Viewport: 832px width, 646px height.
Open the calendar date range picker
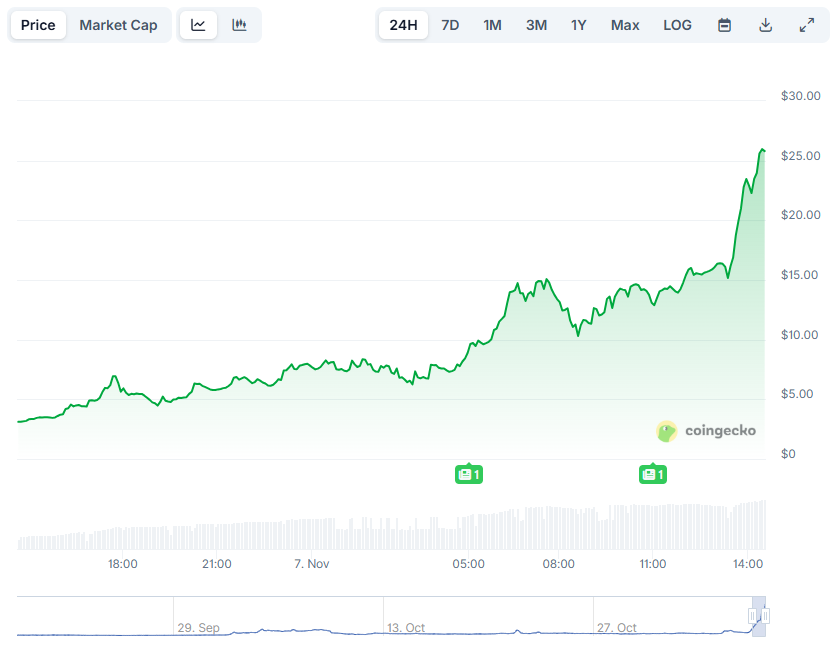[x=723, y=25]
